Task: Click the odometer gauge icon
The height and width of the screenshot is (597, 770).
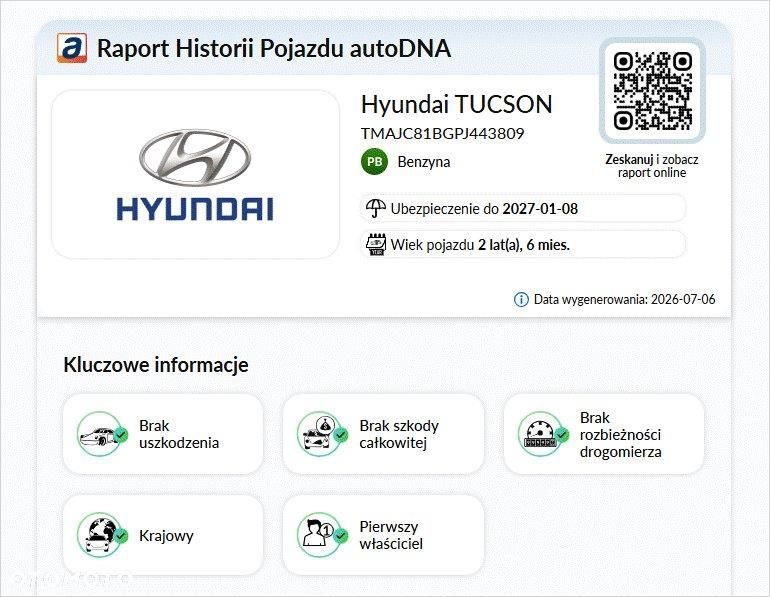Action: [x=542, y=434]
